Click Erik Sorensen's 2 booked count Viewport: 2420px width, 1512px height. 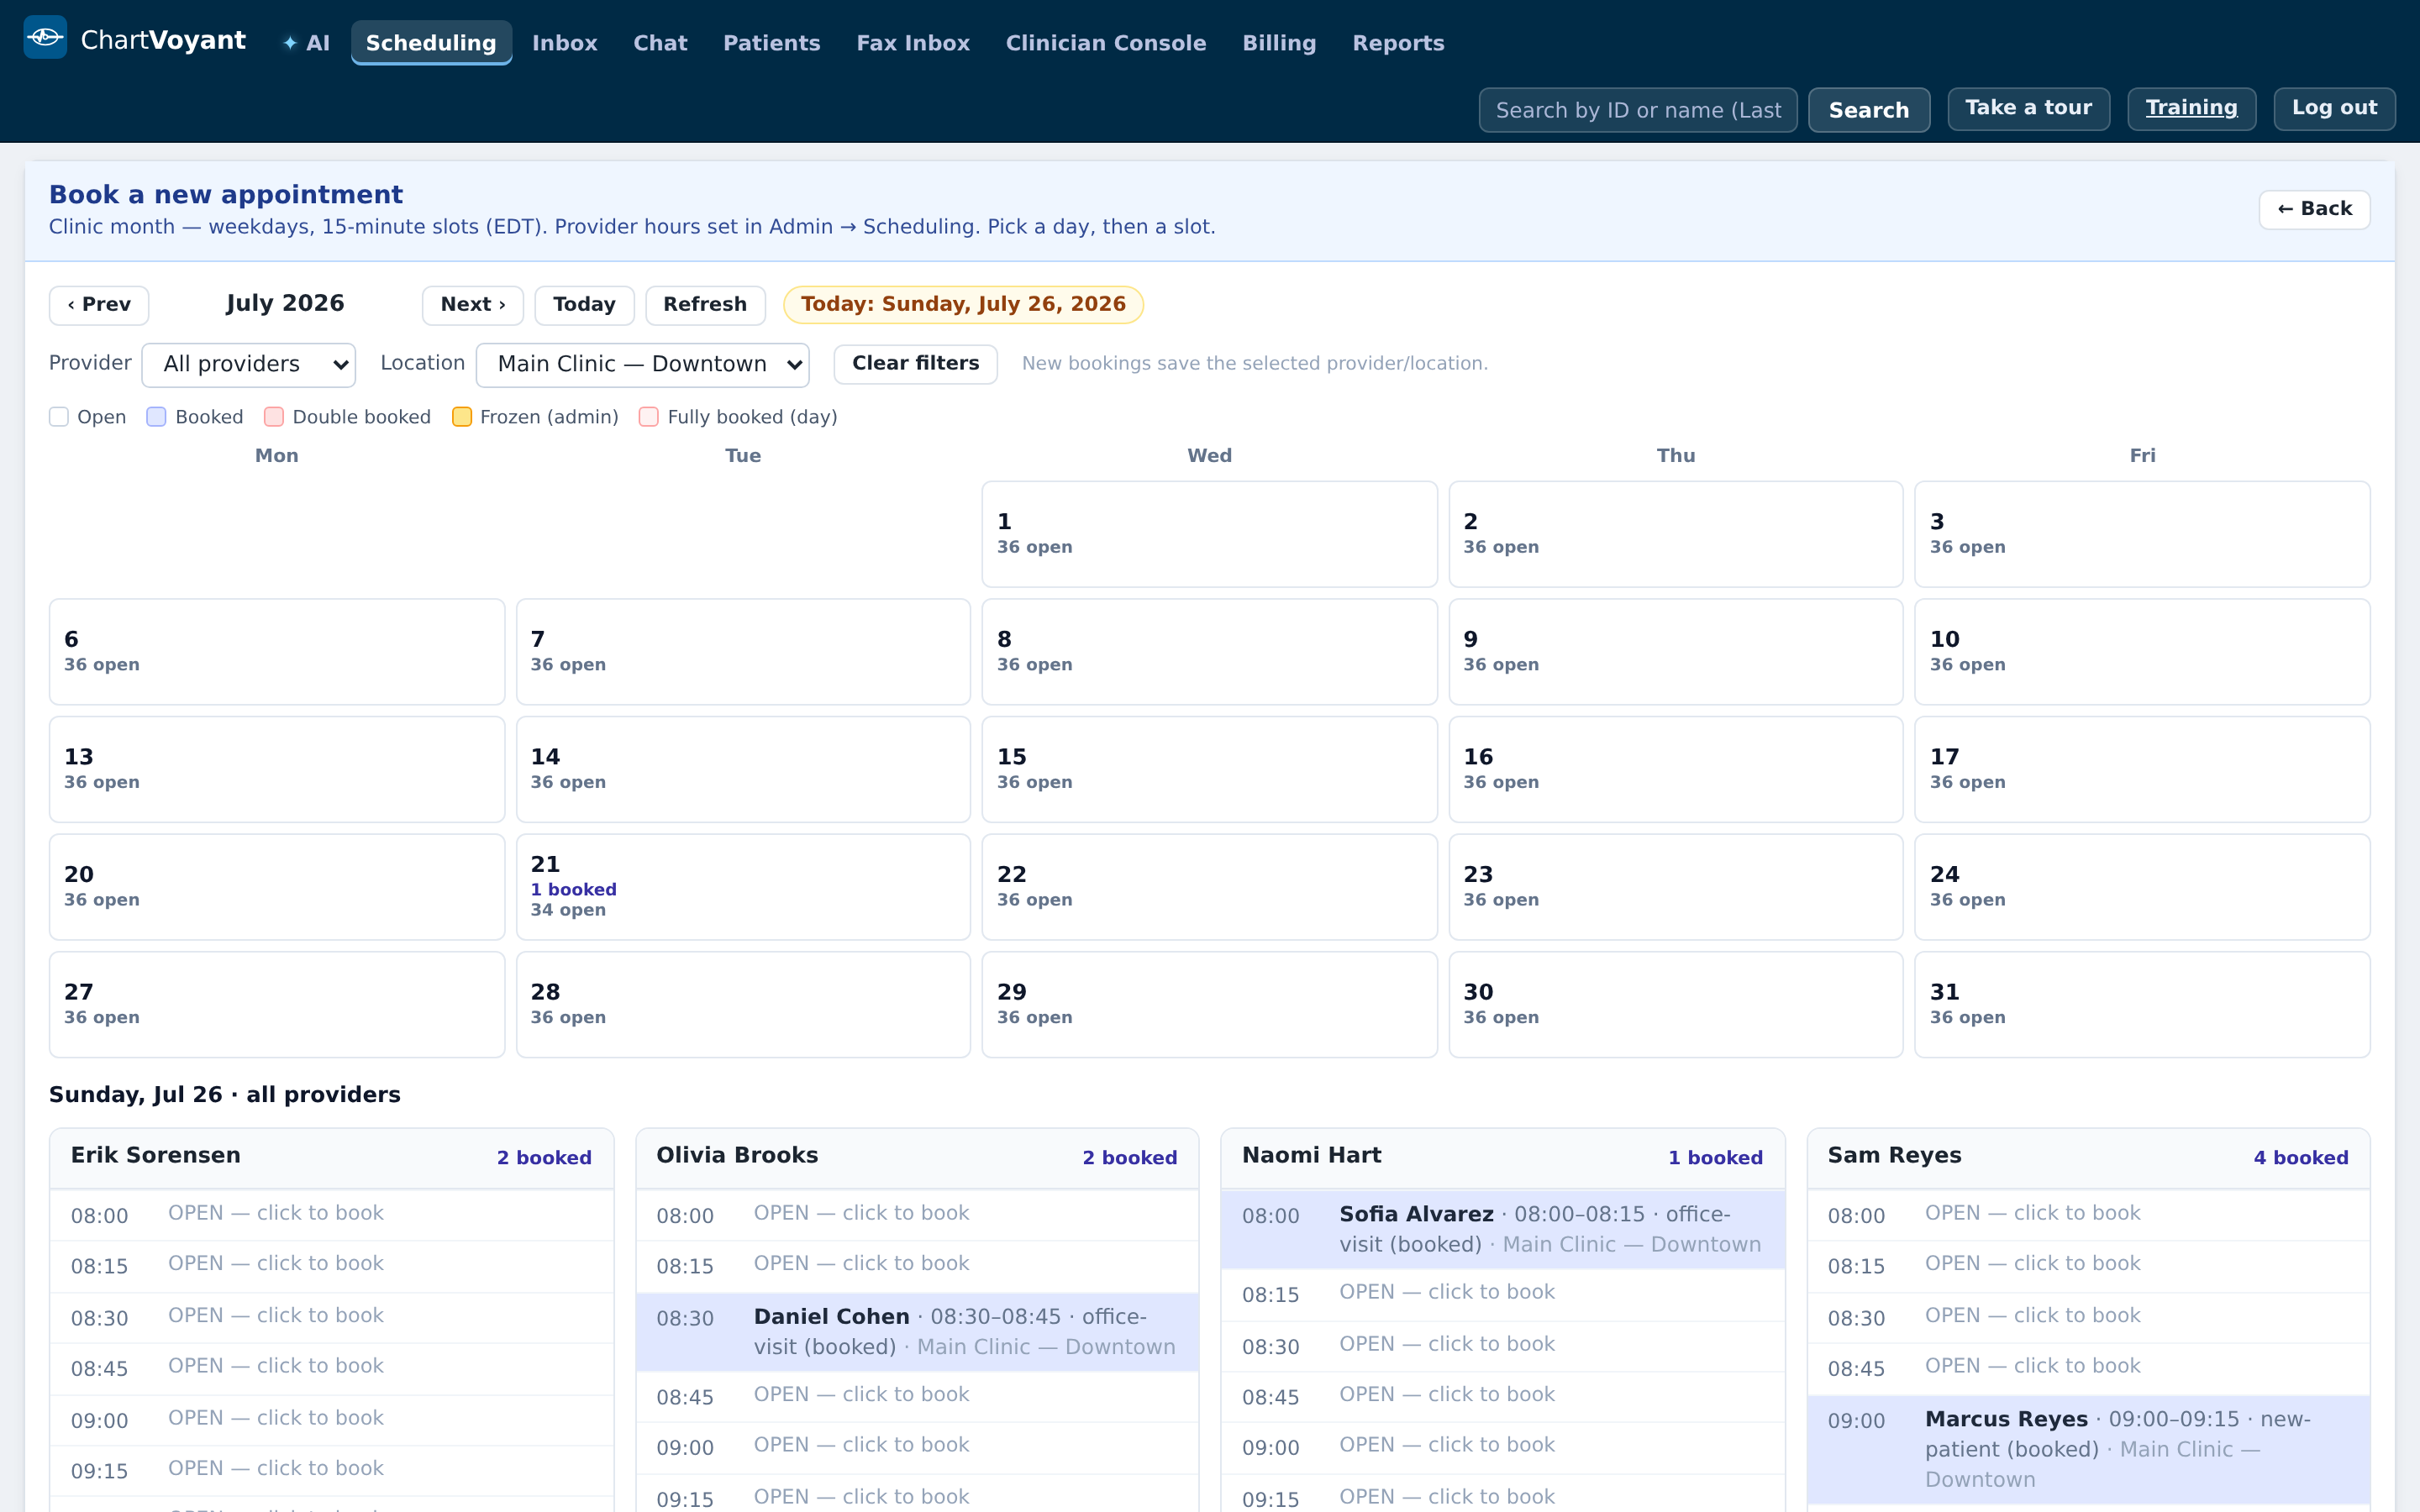544,1158
